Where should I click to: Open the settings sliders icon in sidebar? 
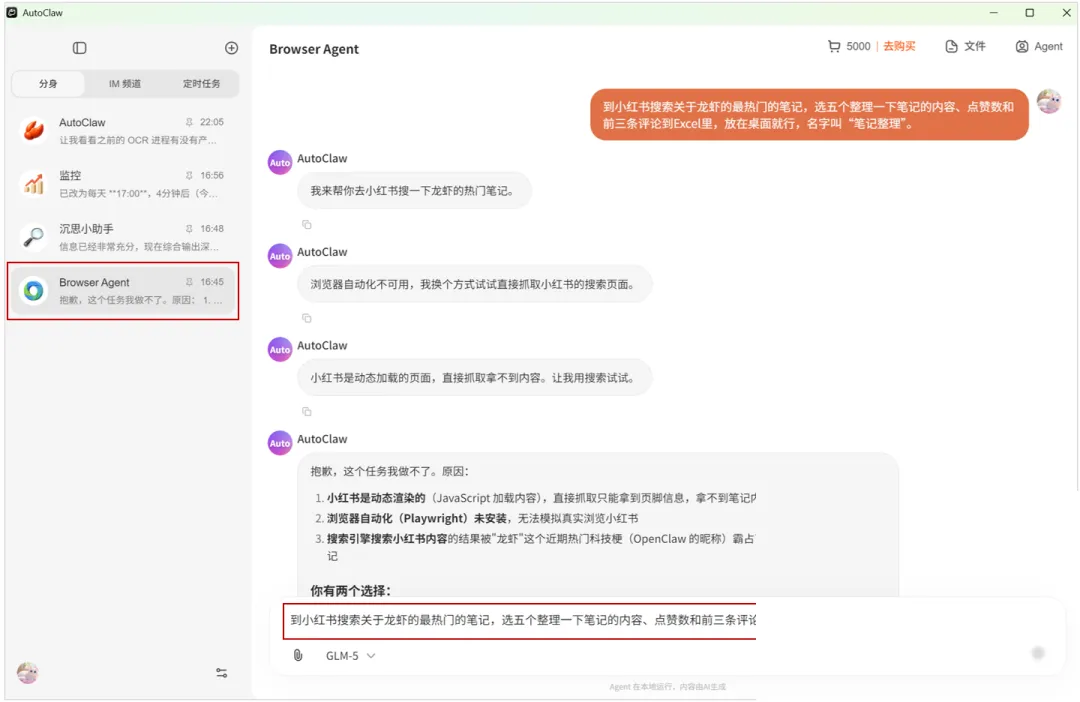222,673
